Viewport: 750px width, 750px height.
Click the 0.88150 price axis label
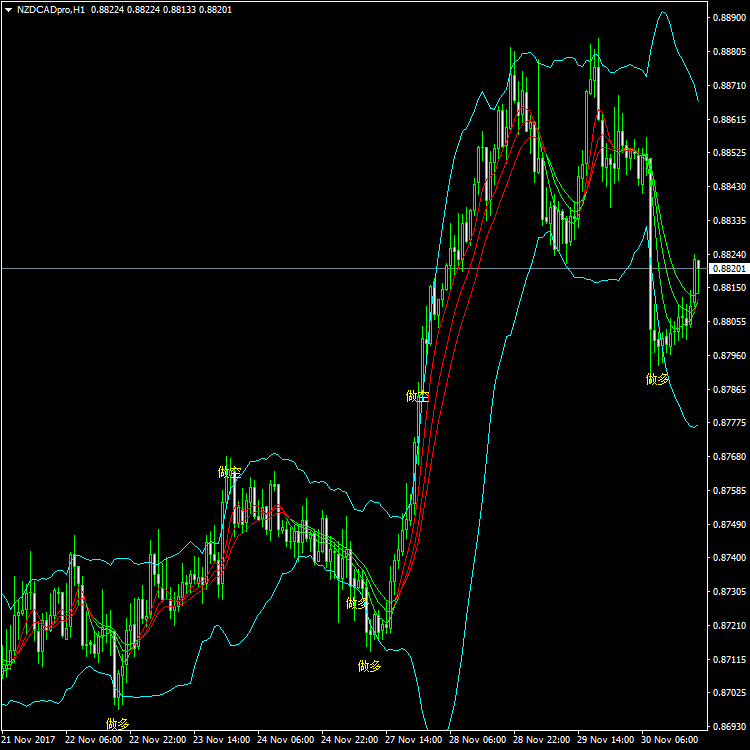tap(729, 287)
